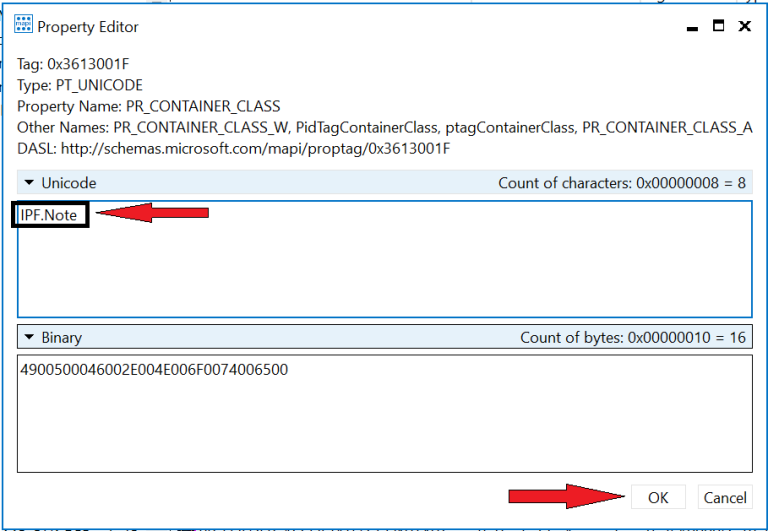768x531 pixels.
Task: Click the Cancel button
Action: [725, 497]
